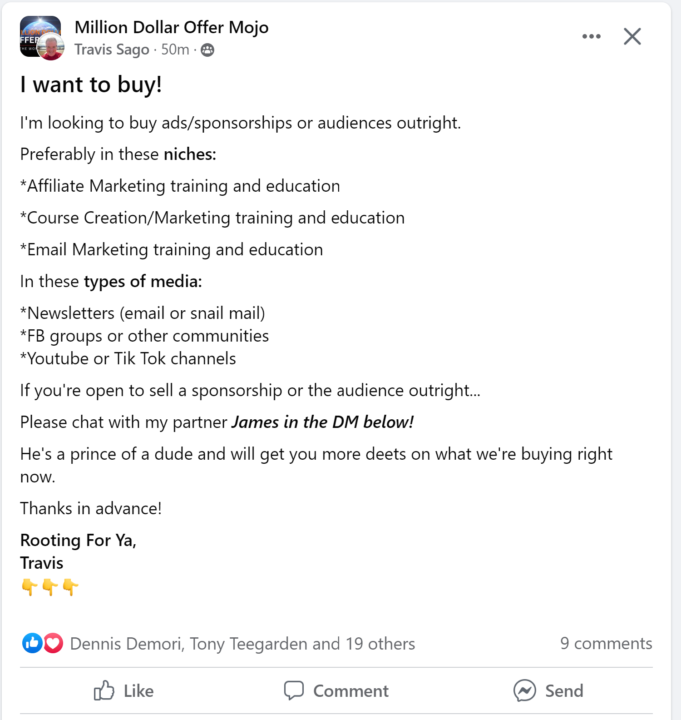681x720 pixels.
Task: Open Dennis Demori in the reactions list
Action: click(125, 644)
